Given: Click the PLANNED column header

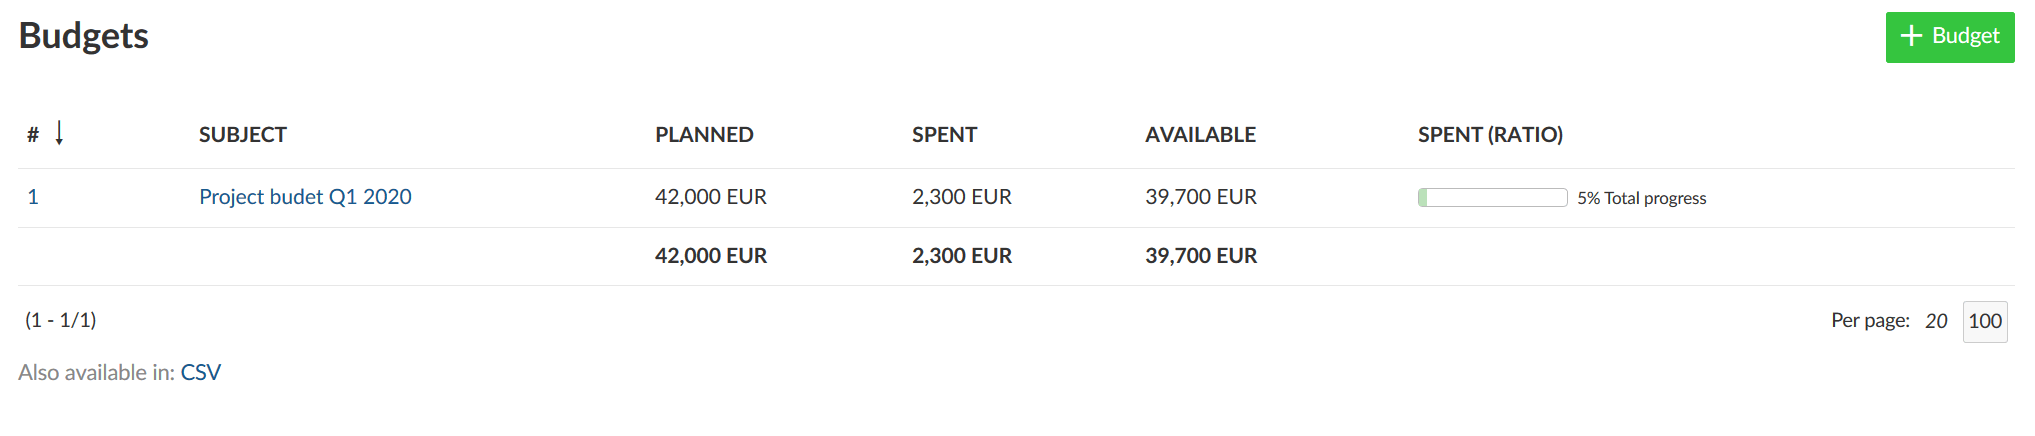Looking at the screenshot, I should [704, 135].
